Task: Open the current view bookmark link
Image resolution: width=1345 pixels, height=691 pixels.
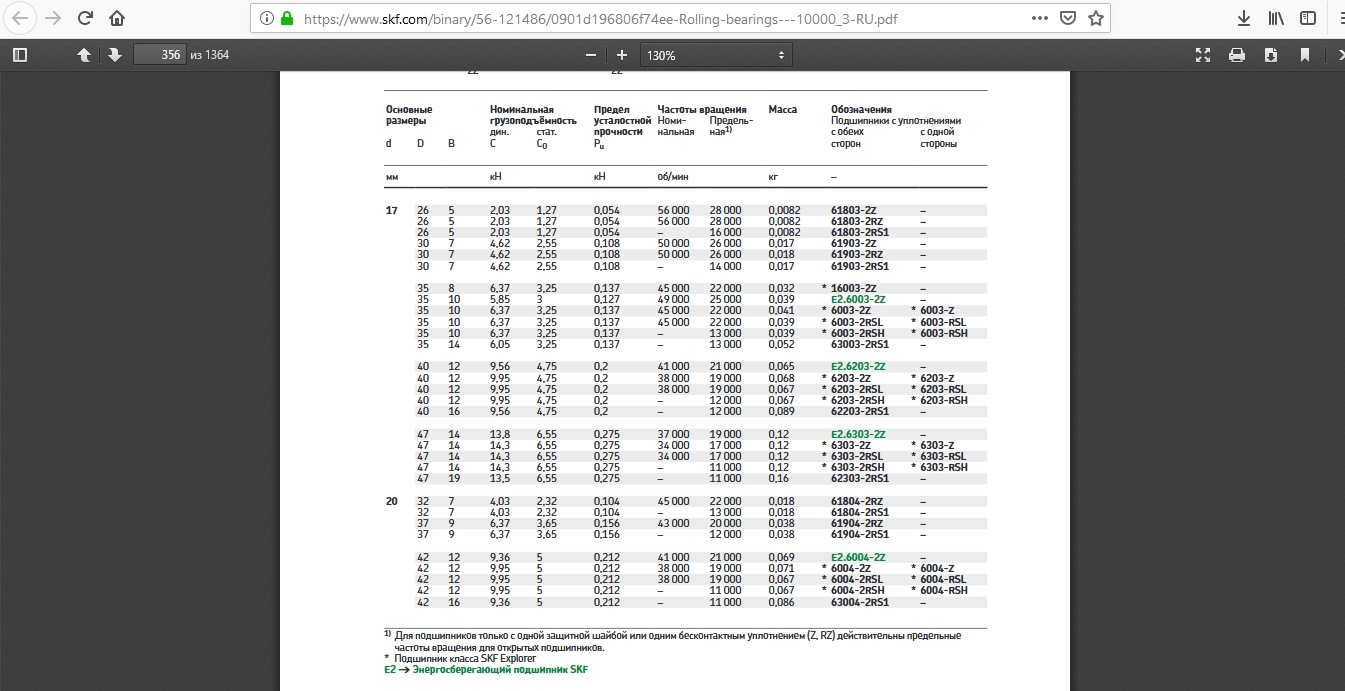Action: [1305, 55]
